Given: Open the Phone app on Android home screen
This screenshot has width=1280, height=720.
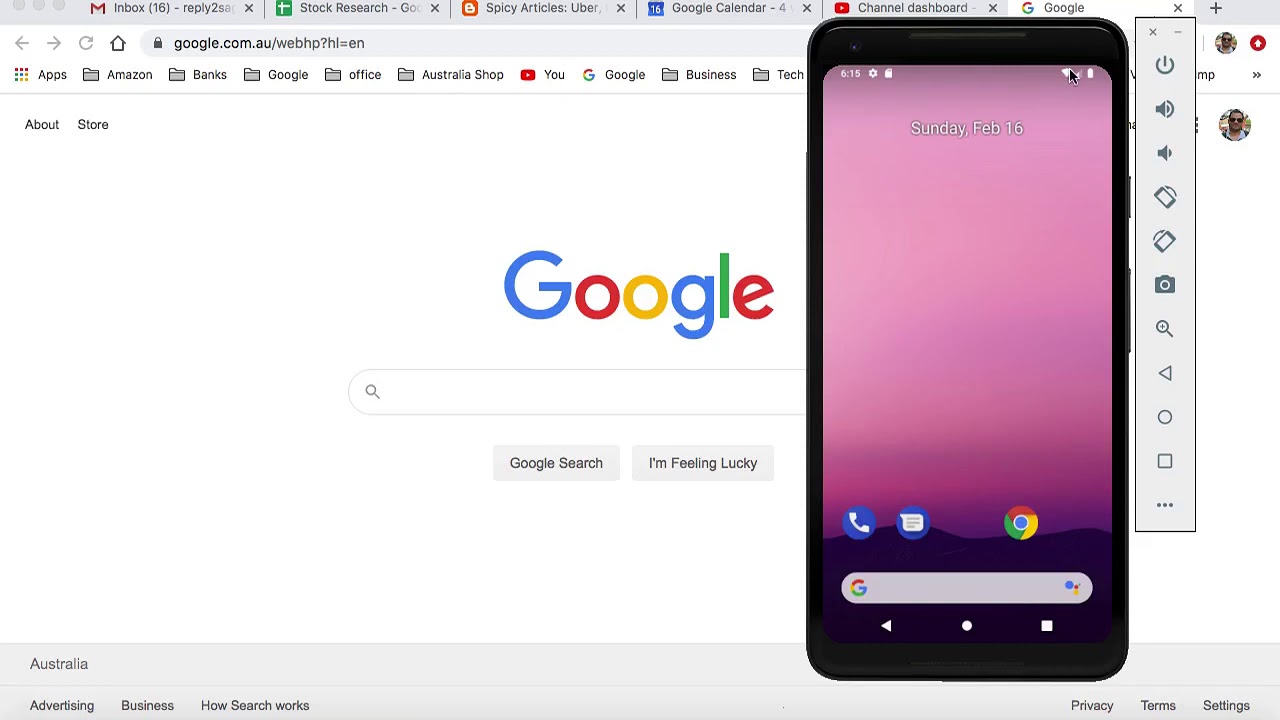Looking at the screenshot, I should (858, 523).
